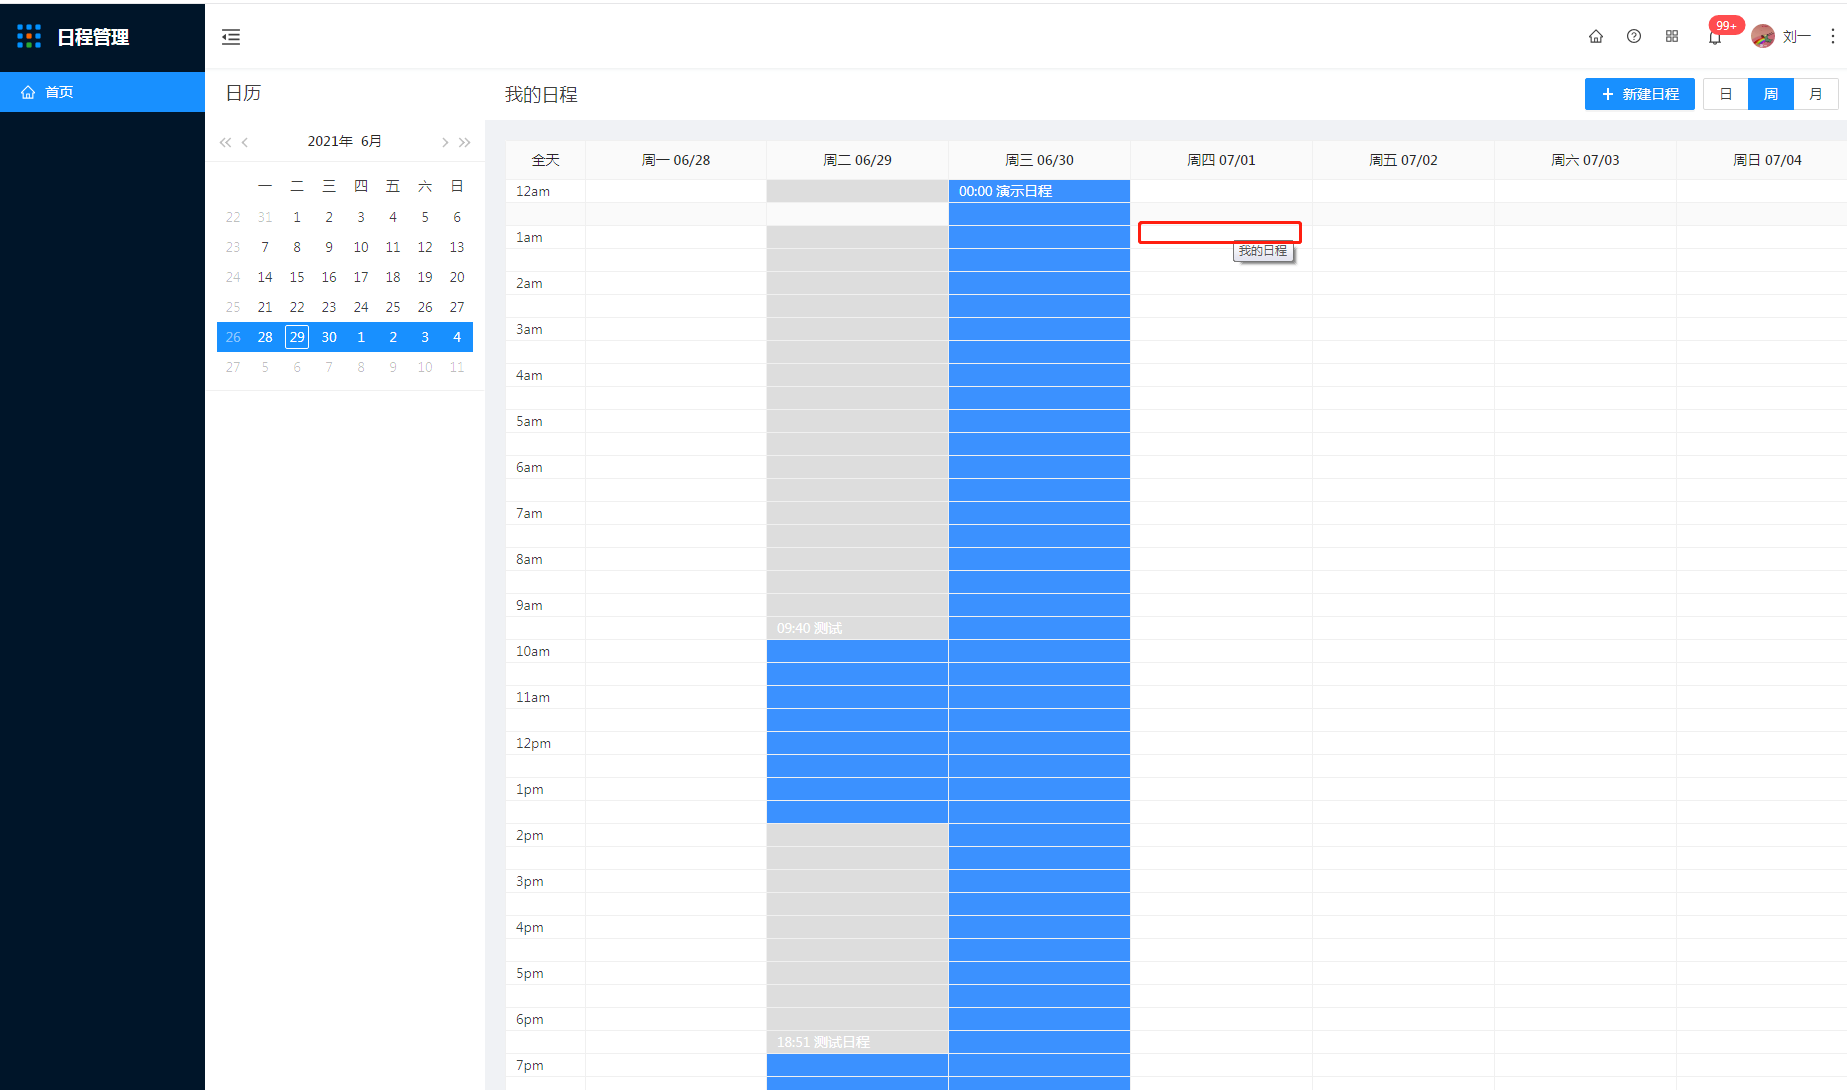Create a new schedule with 新建日程 button
Image resolution: width=1847 pixels, height=1090 pixels.
pyautogui.click(x=1640, y=94)
